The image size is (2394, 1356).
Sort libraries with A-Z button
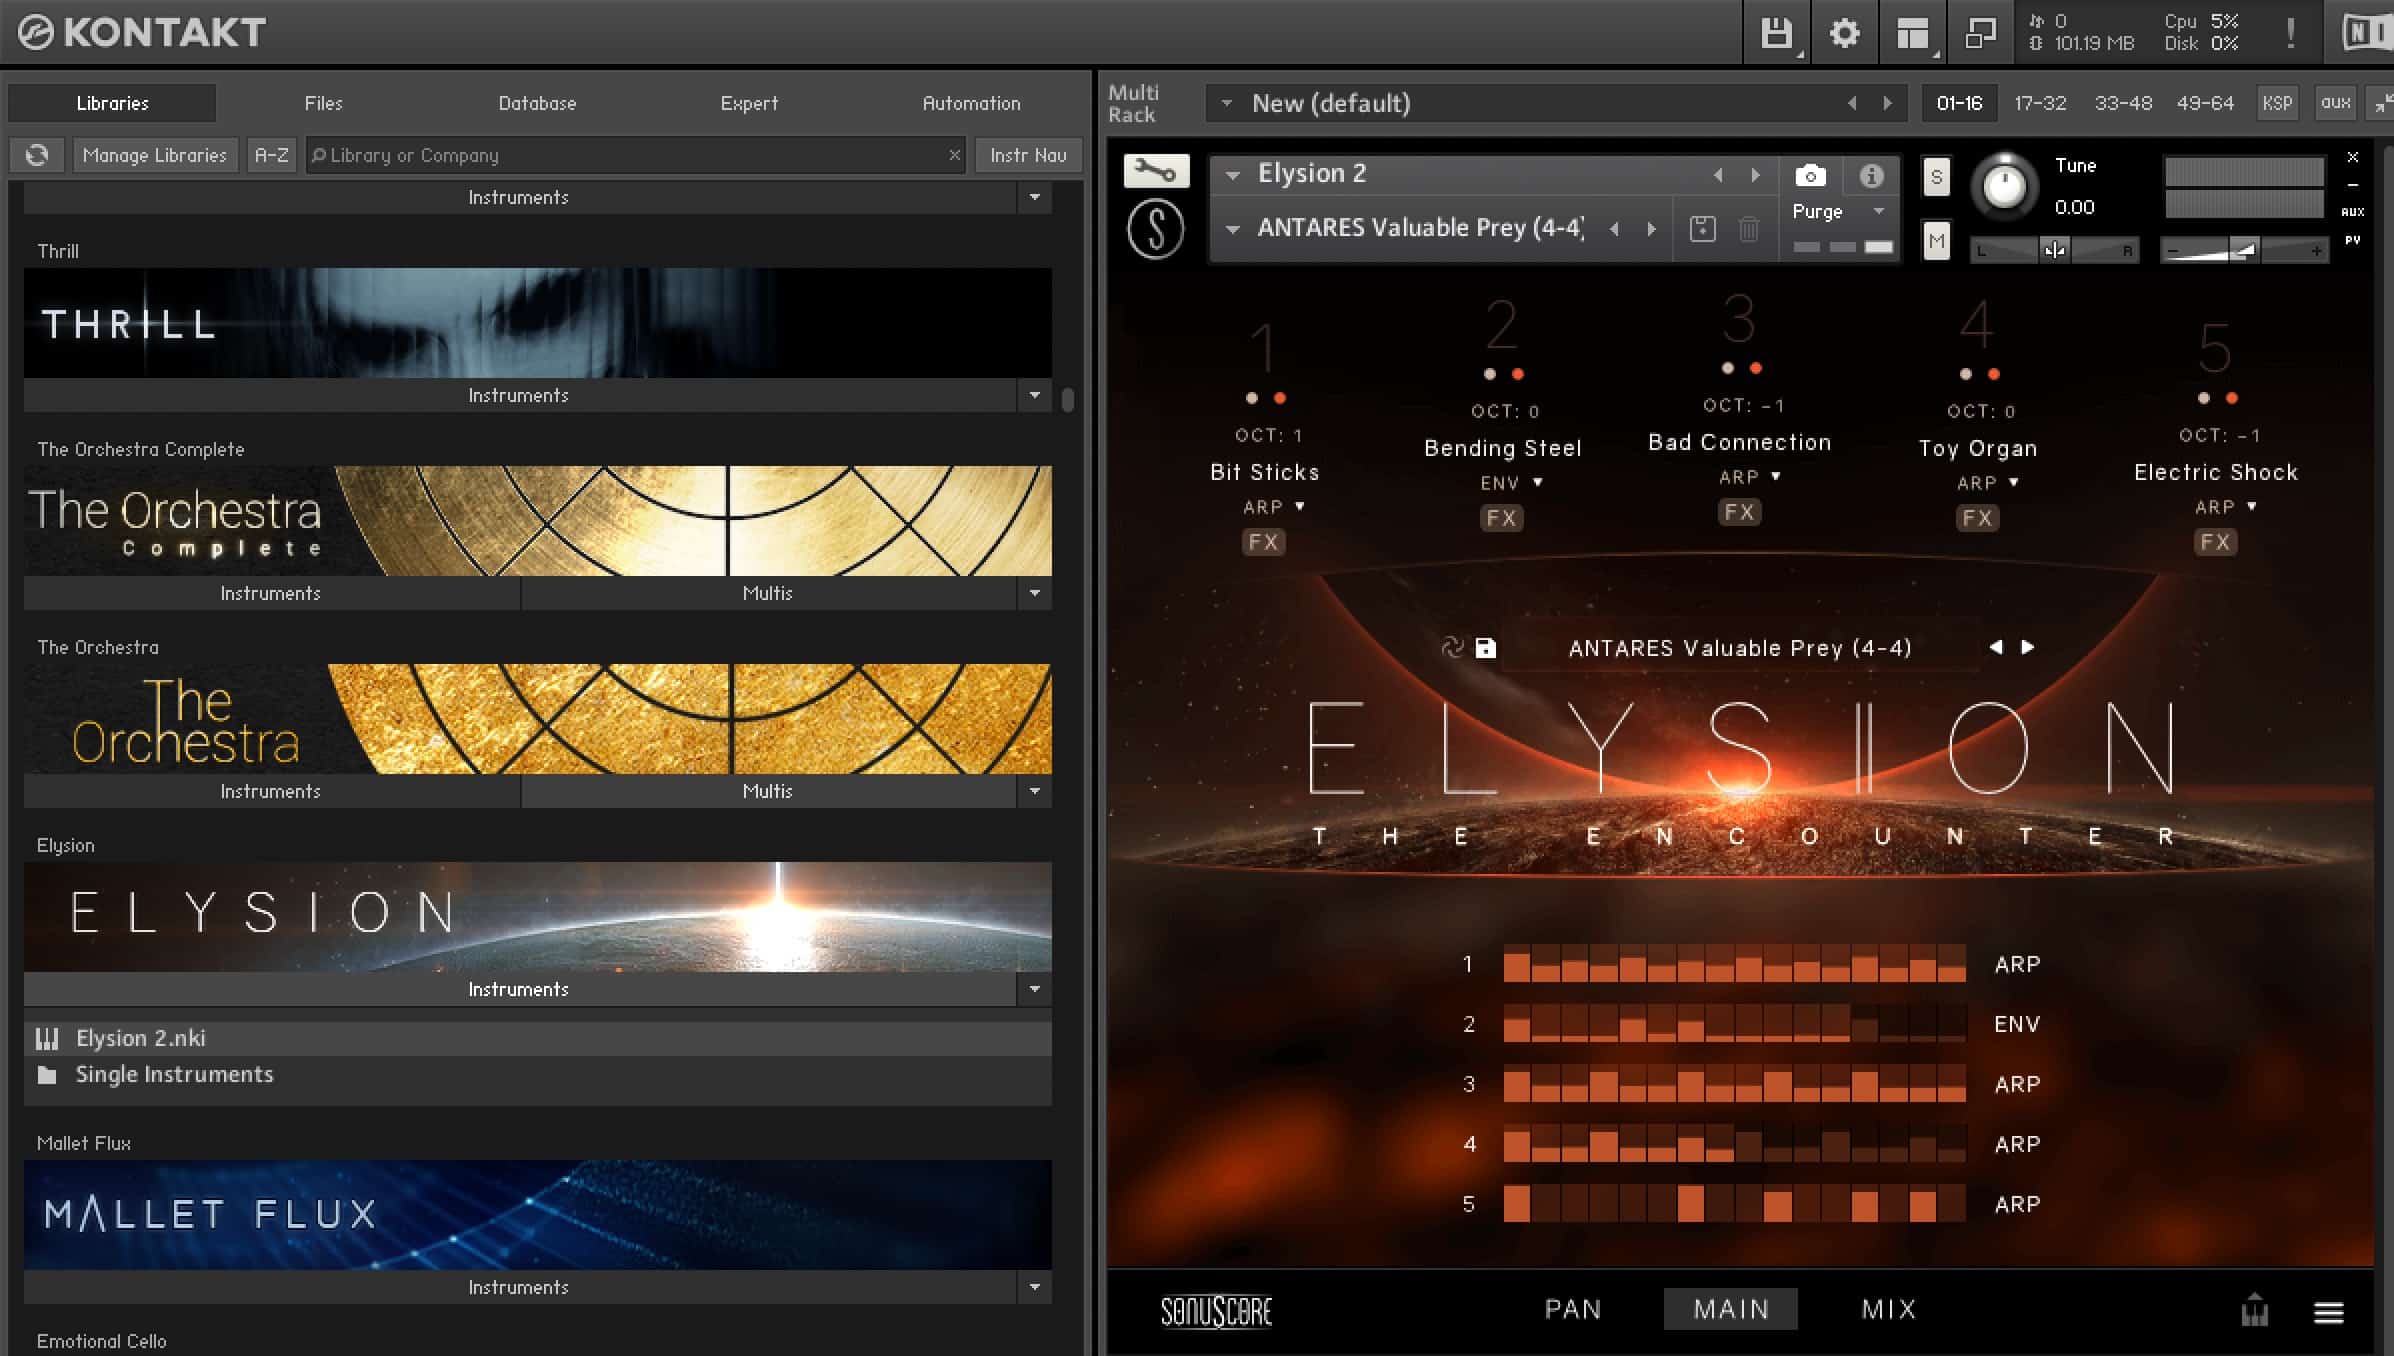pos(271,155)
